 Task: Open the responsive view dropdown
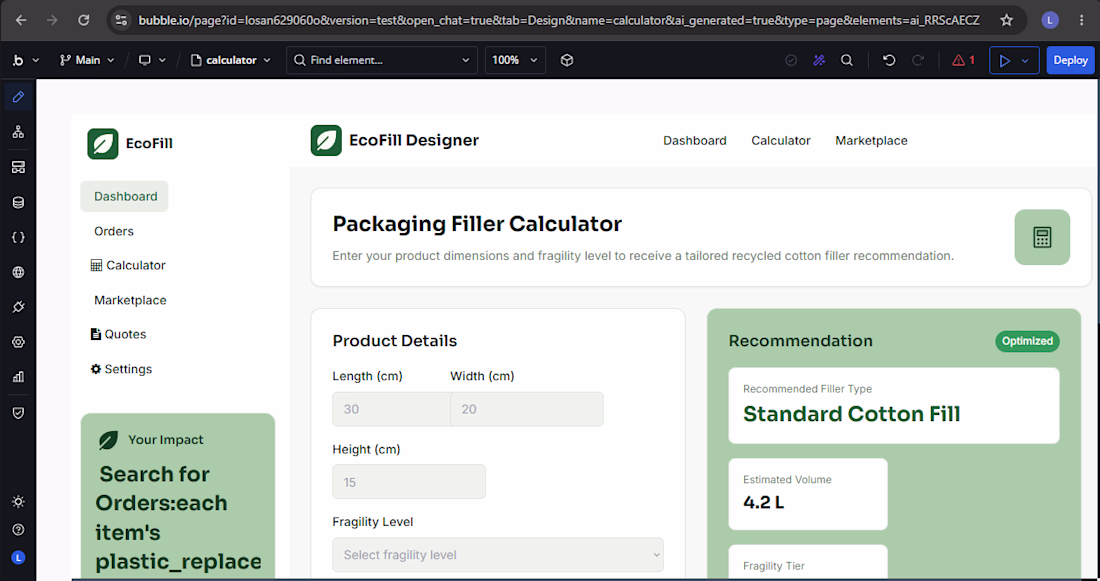tap(152, 60)
